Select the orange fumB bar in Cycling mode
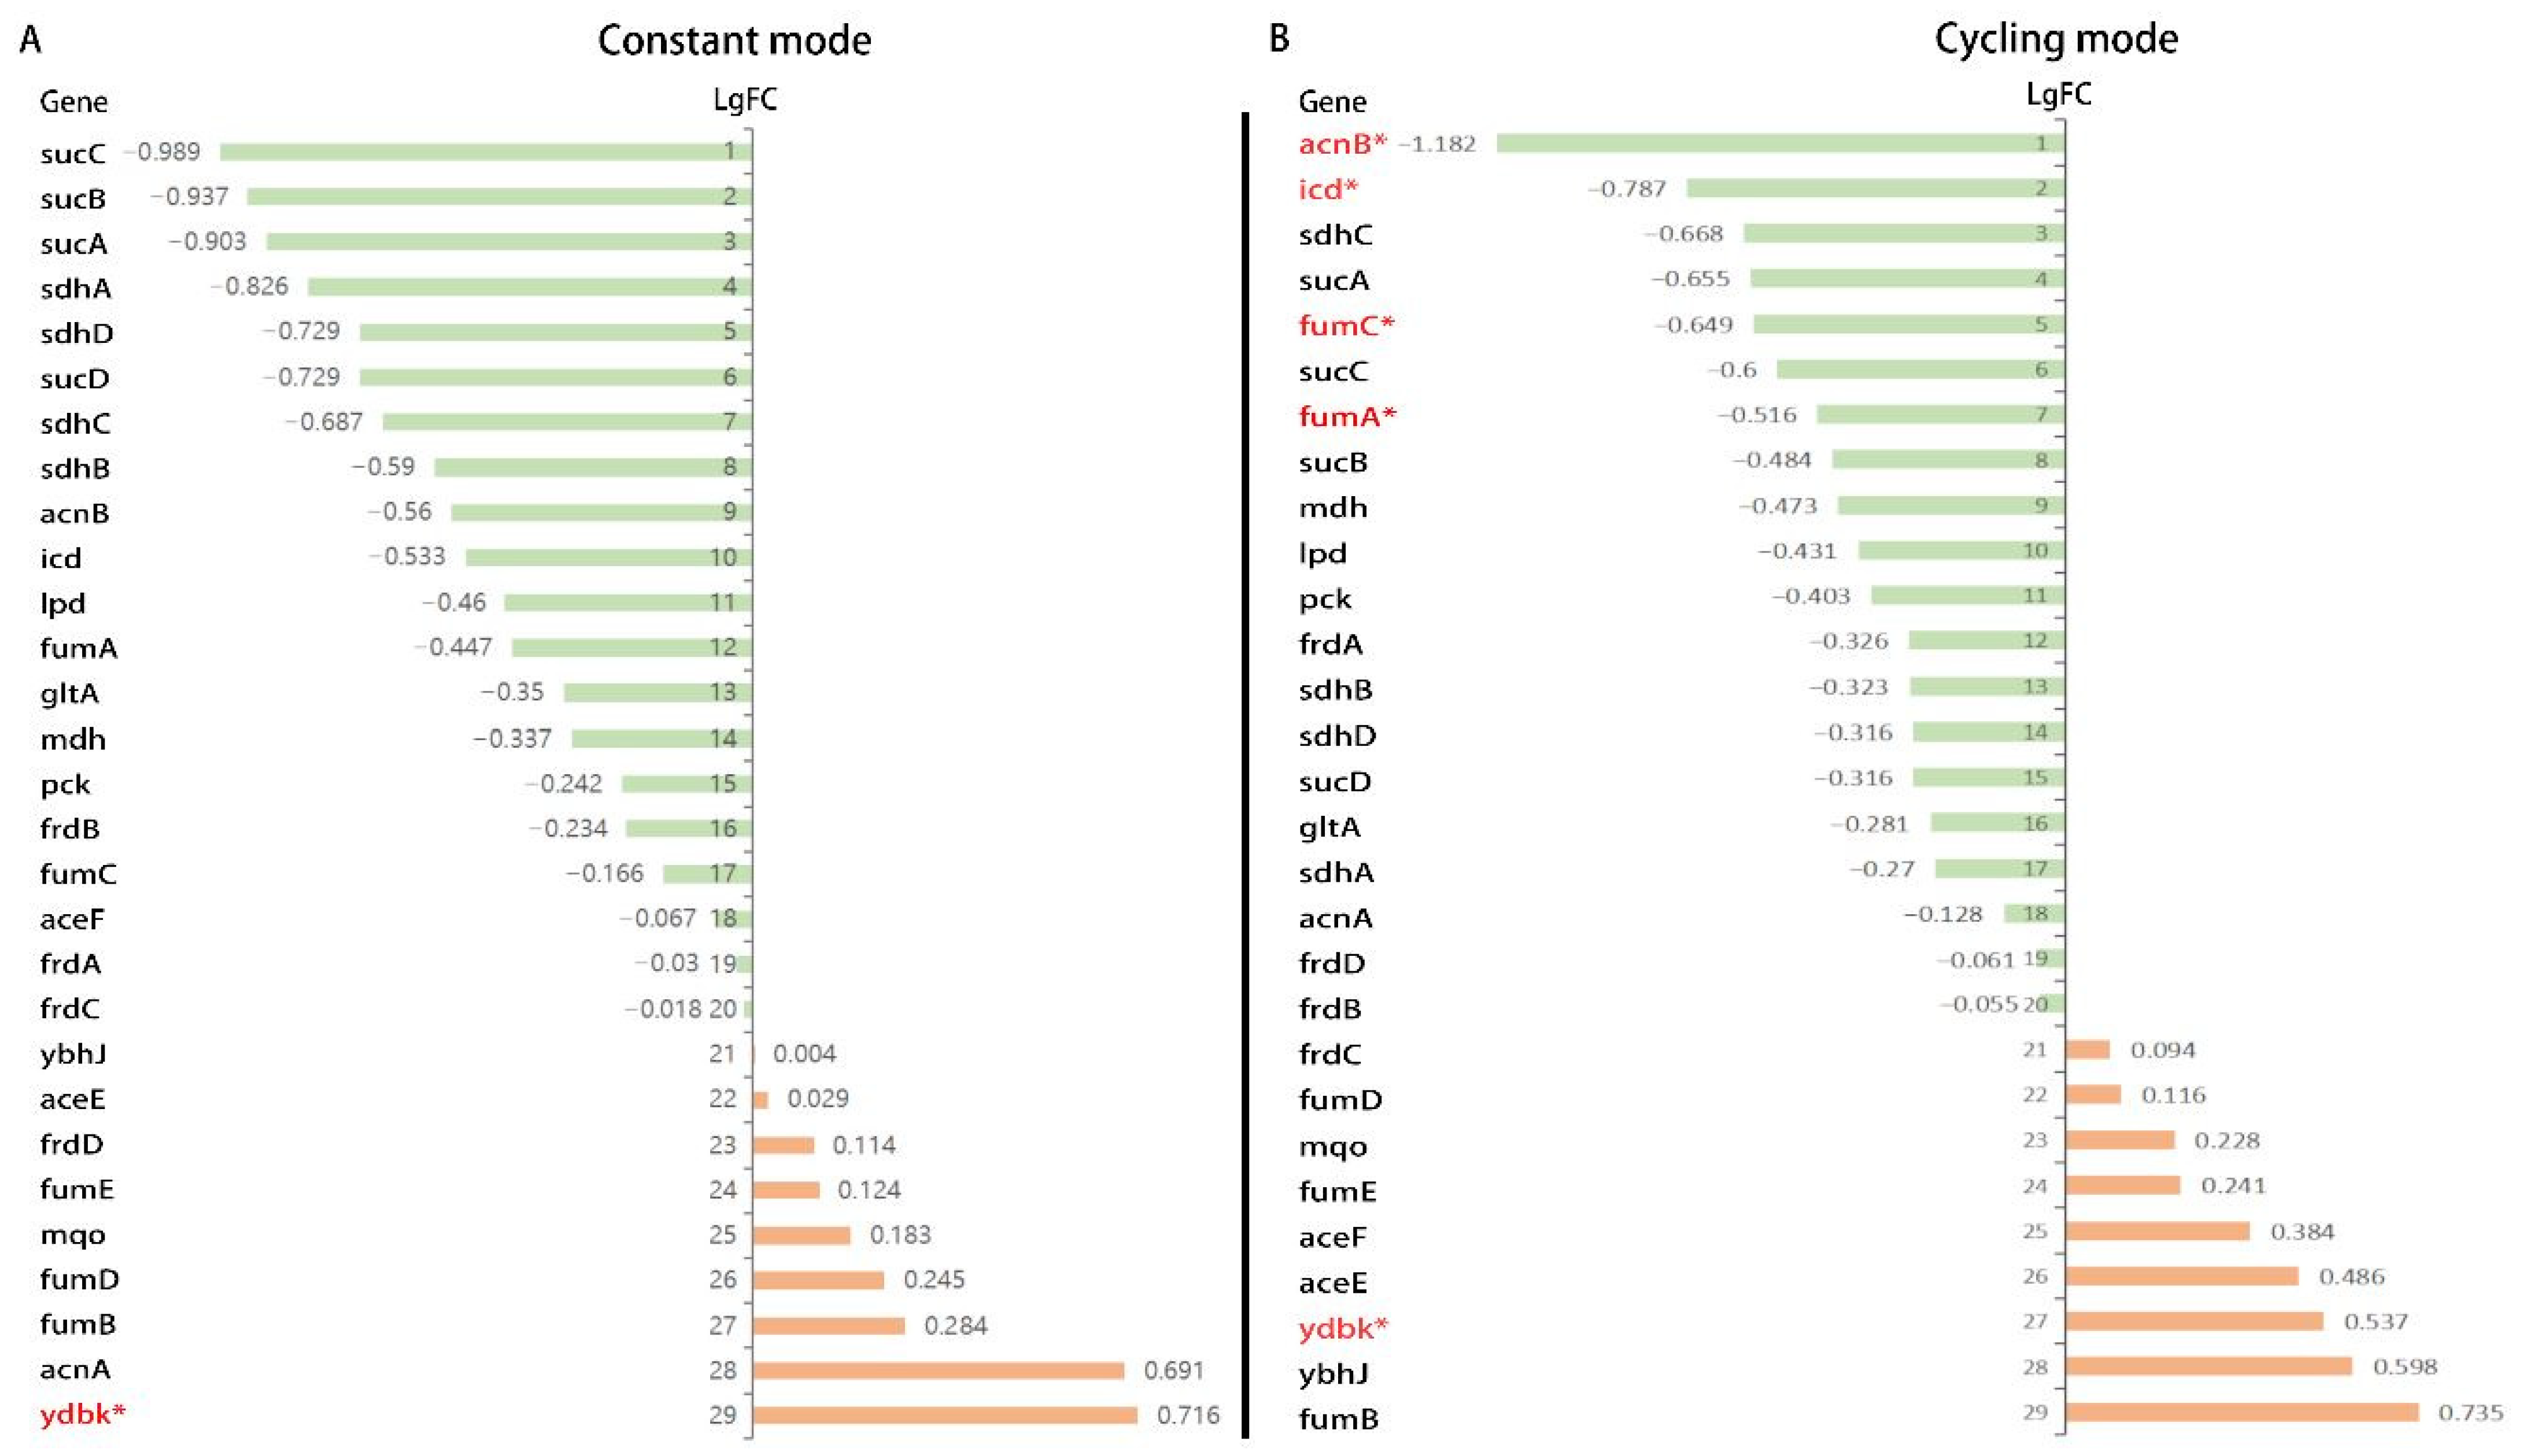This screenshot has width=2523, height=1456. pos(2241,1412)
